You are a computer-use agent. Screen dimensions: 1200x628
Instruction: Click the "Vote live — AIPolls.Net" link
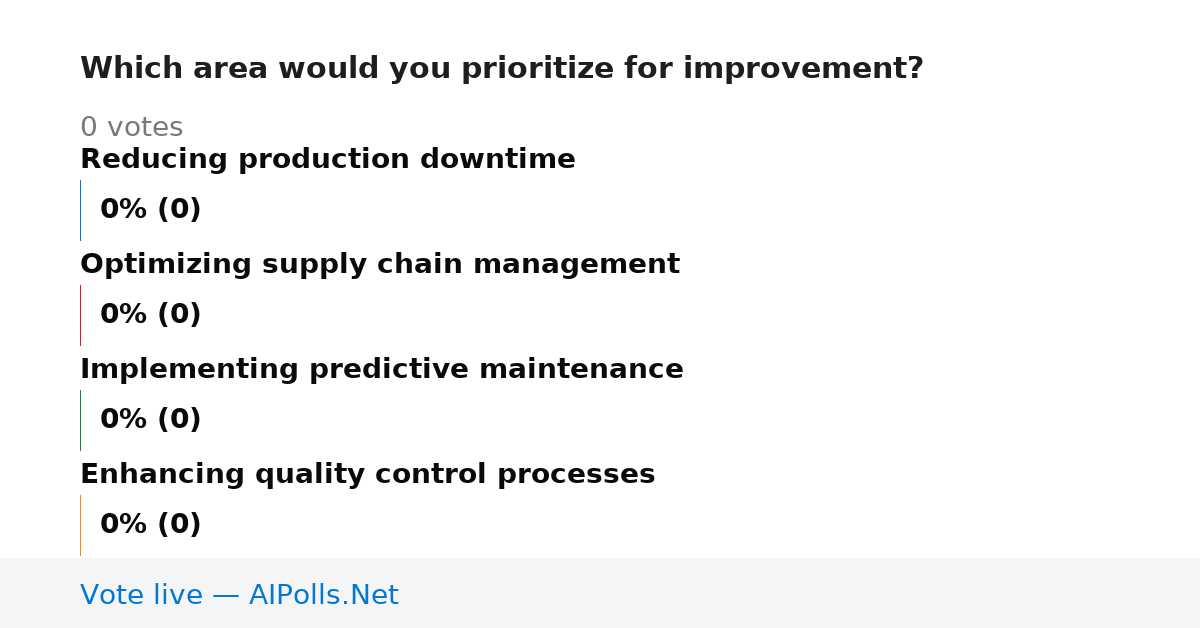[239, 595]
